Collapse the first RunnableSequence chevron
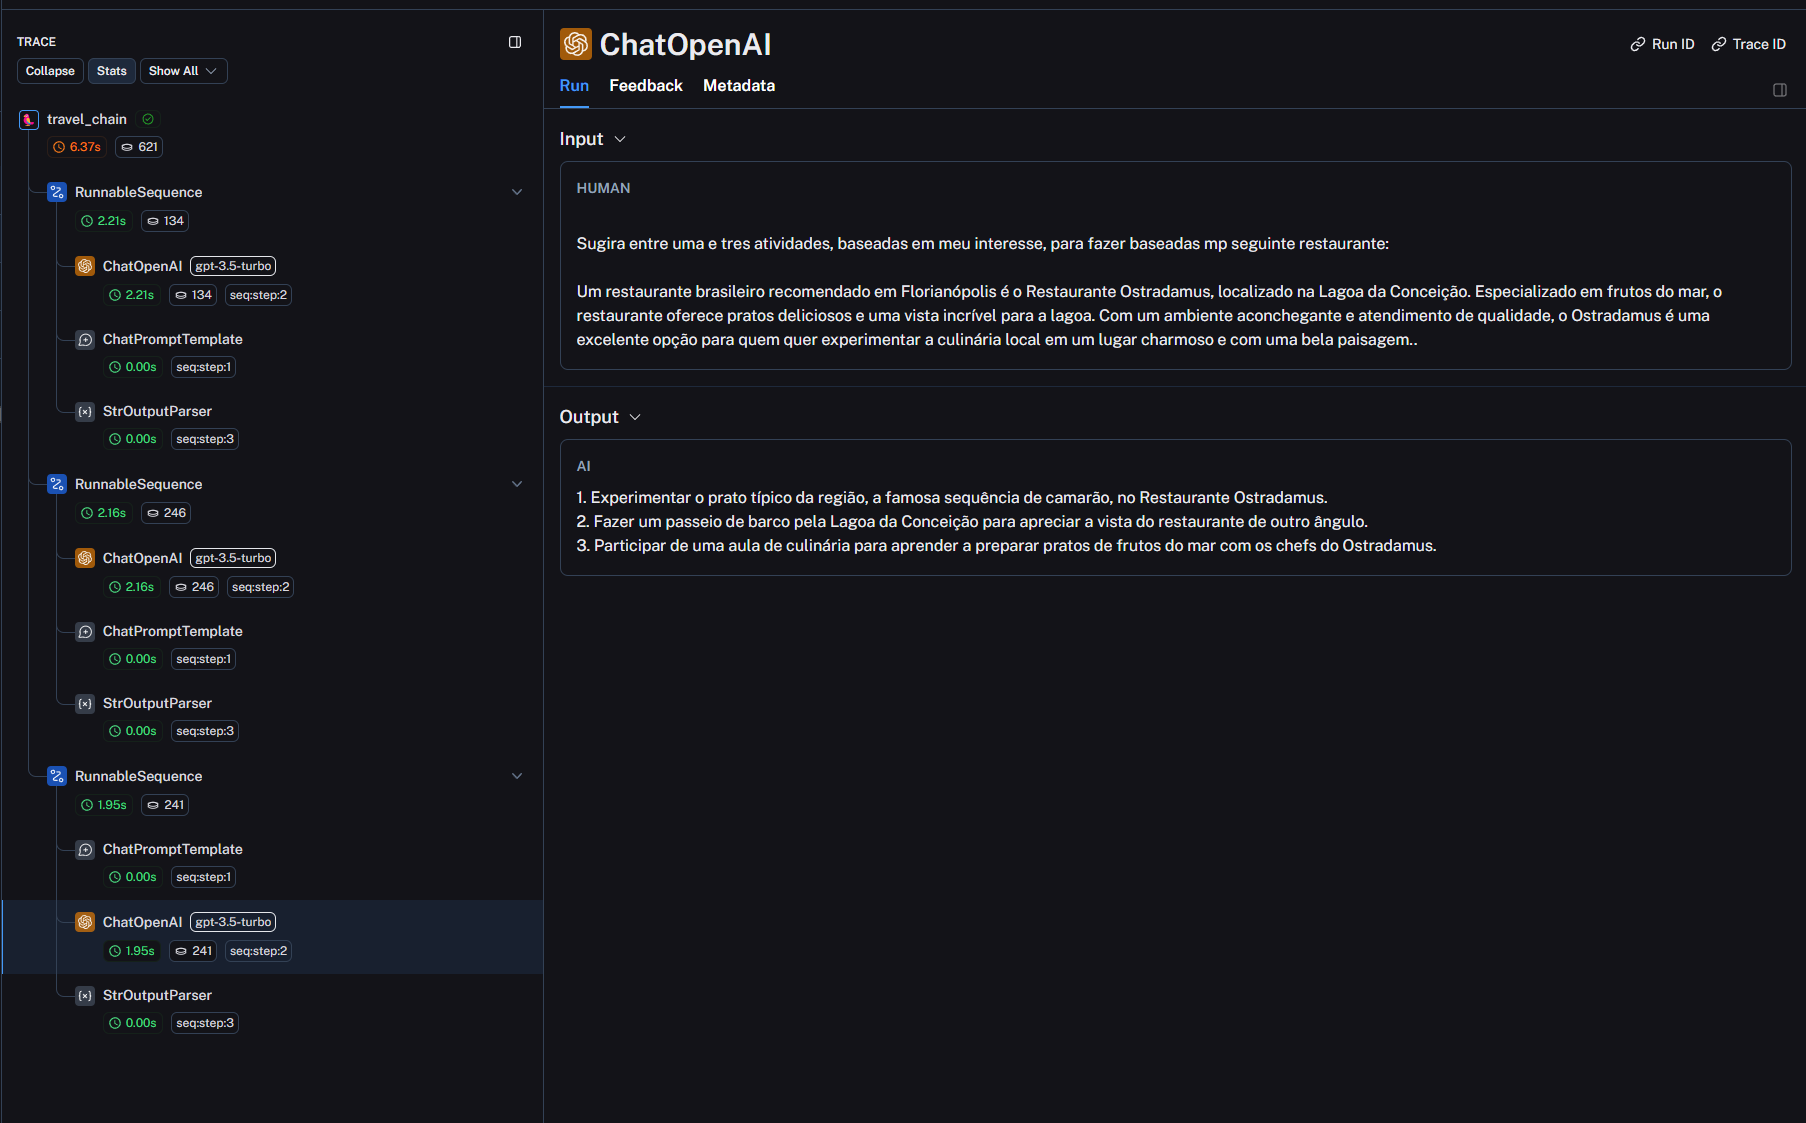 (x=517, y=192)
